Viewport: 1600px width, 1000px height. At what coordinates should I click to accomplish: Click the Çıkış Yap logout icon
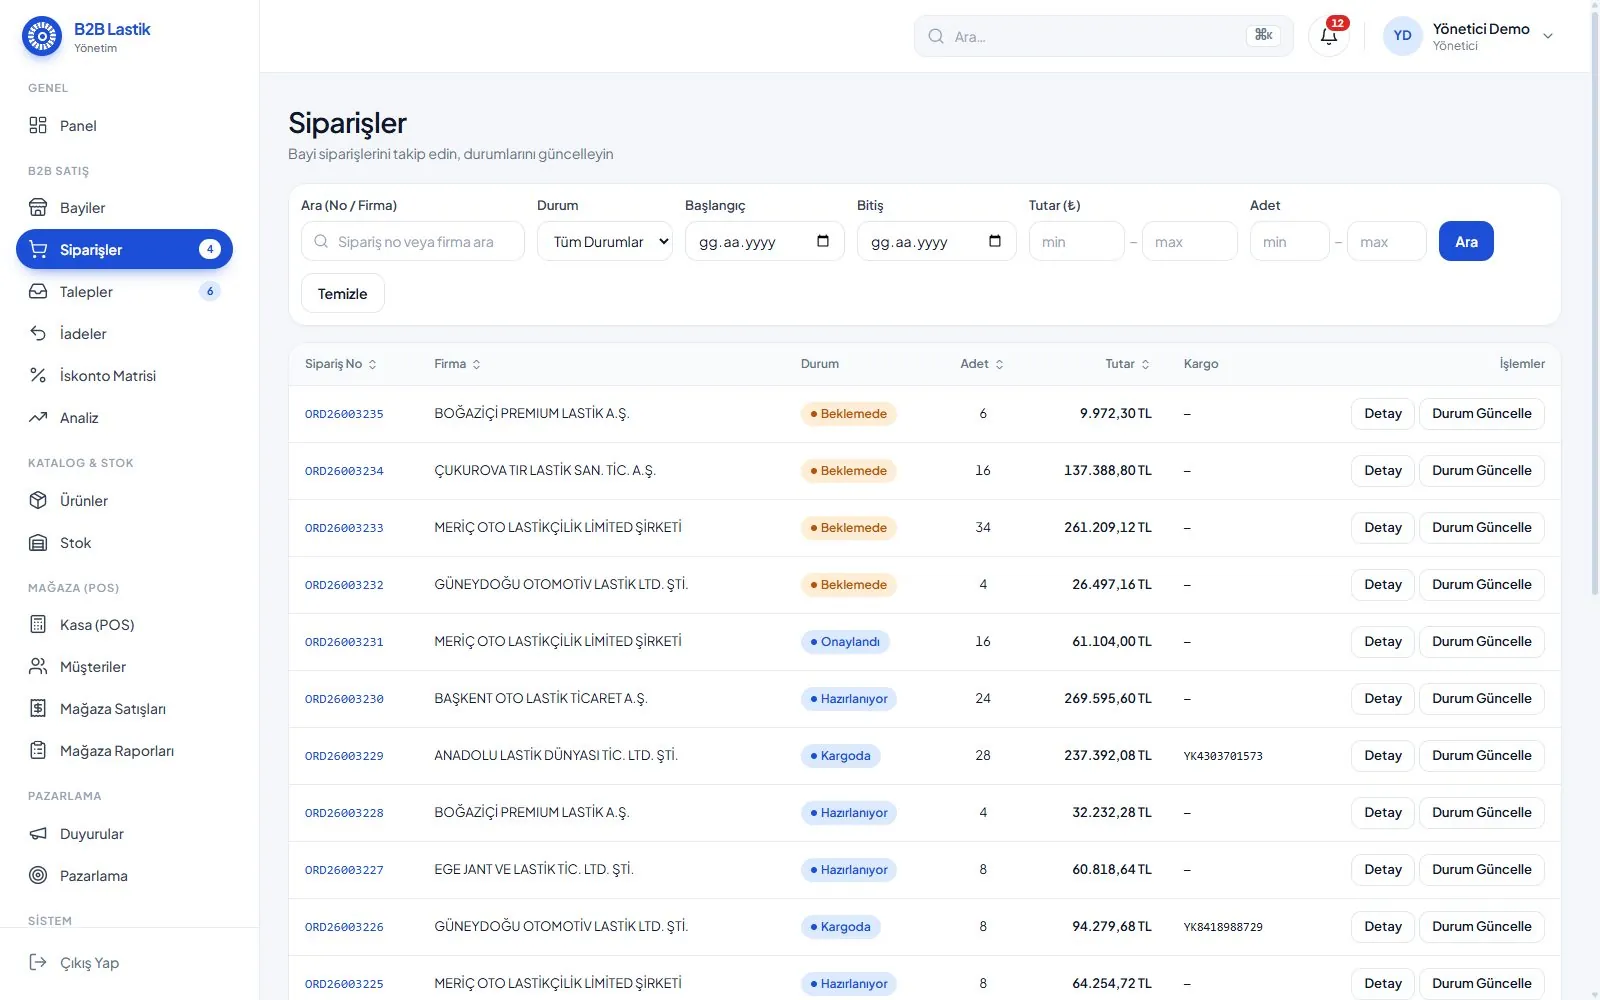coord(38,962)
